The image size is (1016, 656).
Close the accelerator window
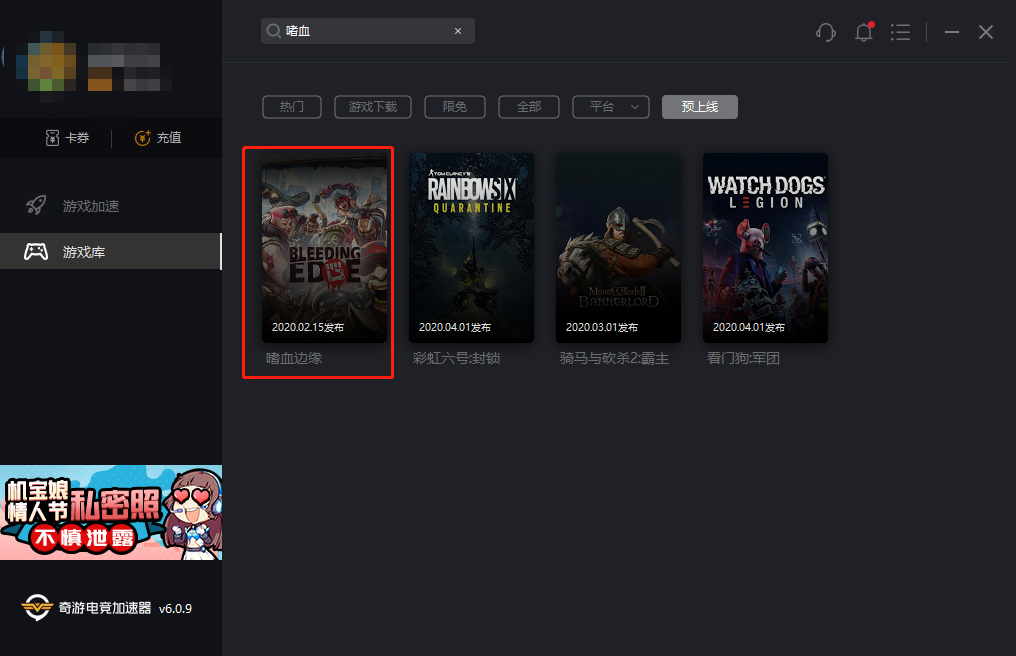point(986,32)
